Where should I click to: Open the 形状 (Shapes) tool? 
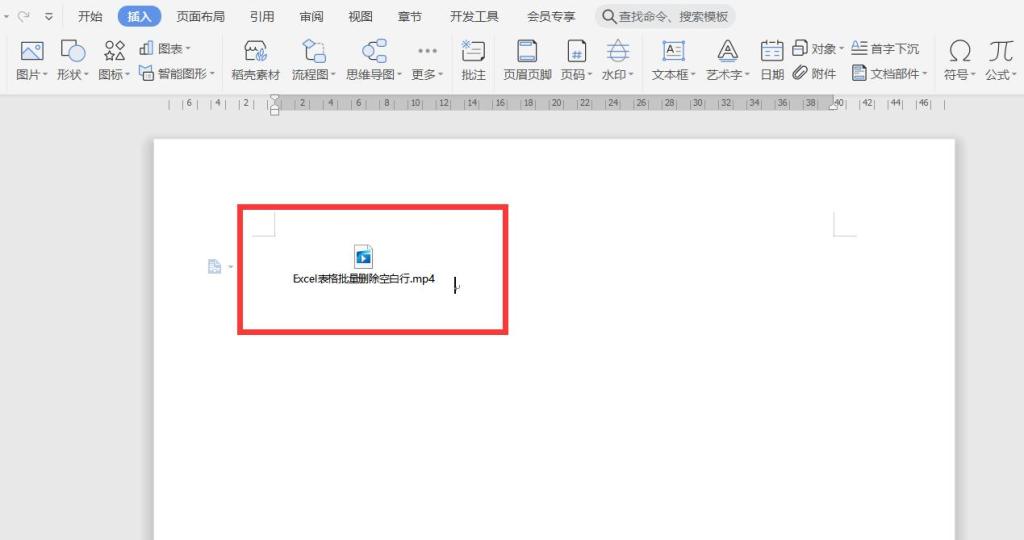point(73,52)
